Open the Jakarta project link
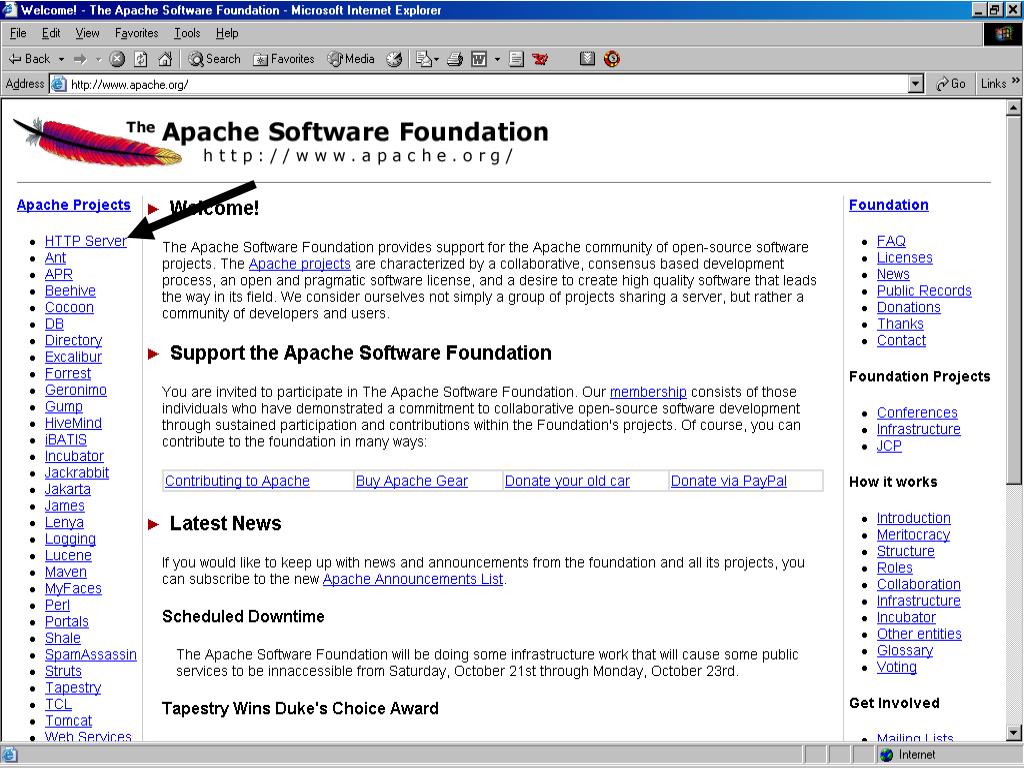Image resolution: width=1024 pixels, height=768 pixels. point(67,489)
